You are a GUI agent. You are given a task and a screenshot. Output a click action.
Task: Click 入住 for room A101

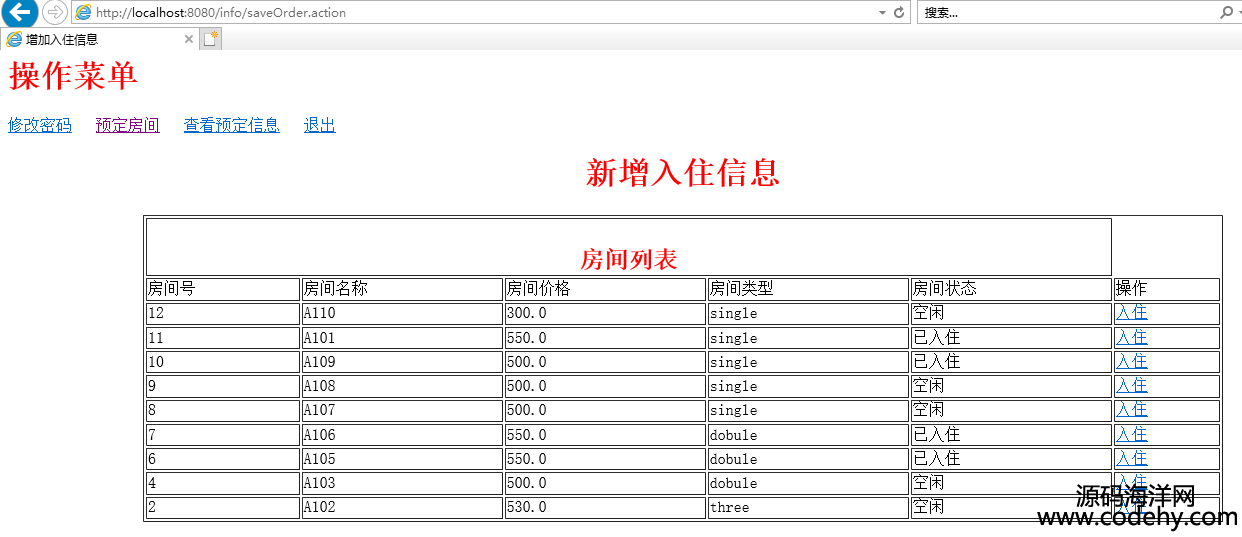pyautogui.click(x=1131, y=338)
